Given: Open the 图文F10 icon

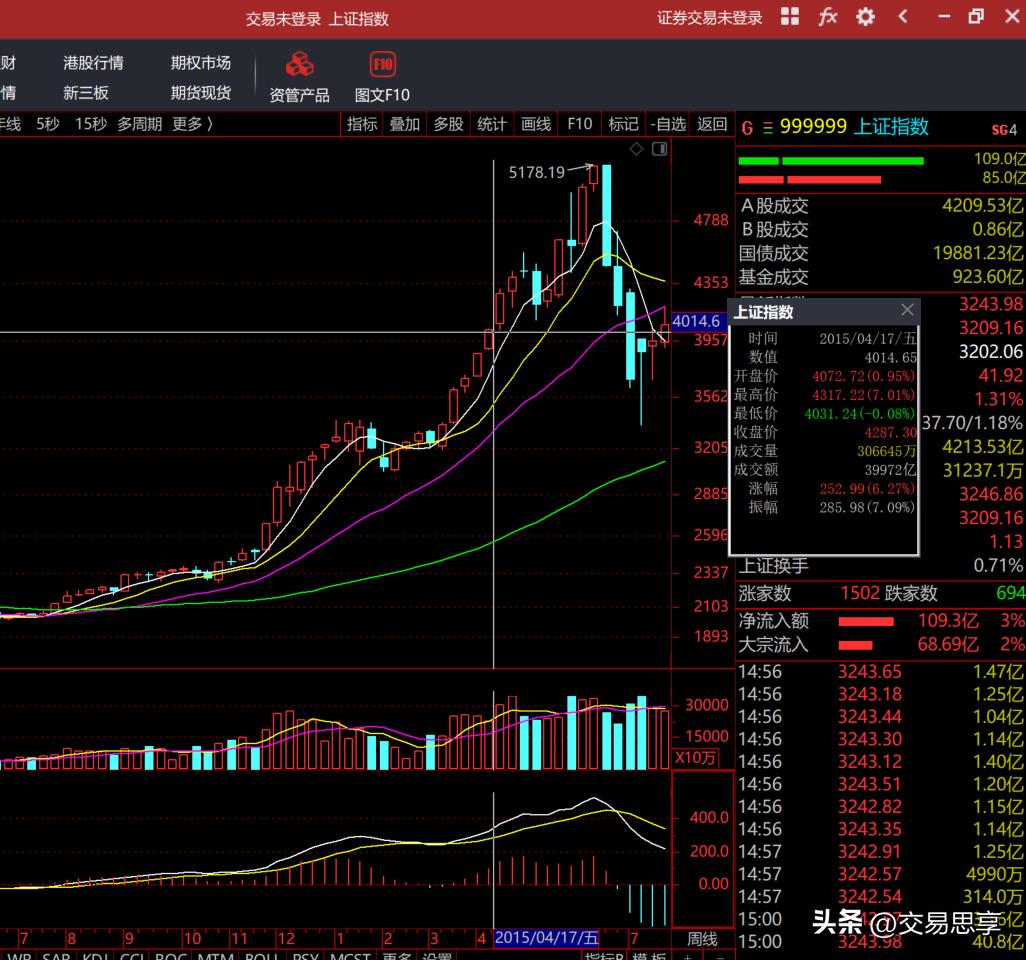Looking at the screenshot, I should 382,66.
